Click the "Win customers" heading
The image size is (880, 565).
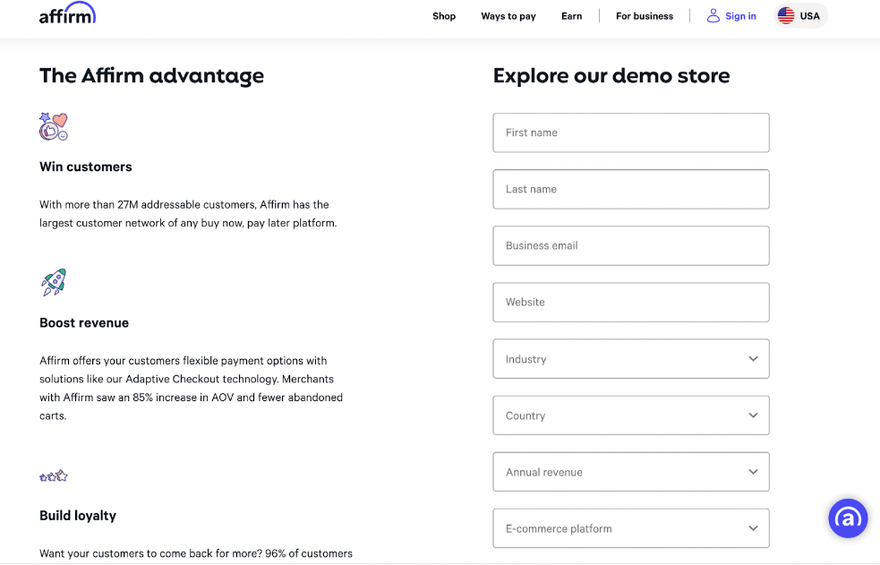85,167
